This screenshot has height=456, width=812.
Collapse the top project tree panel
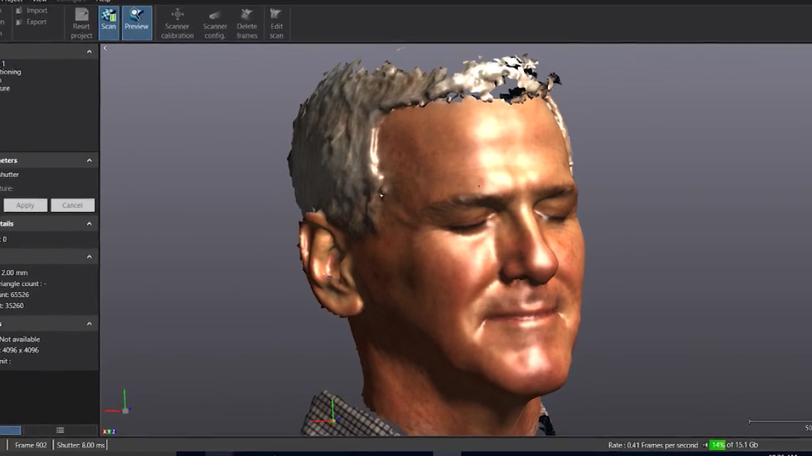click(89, 52)
